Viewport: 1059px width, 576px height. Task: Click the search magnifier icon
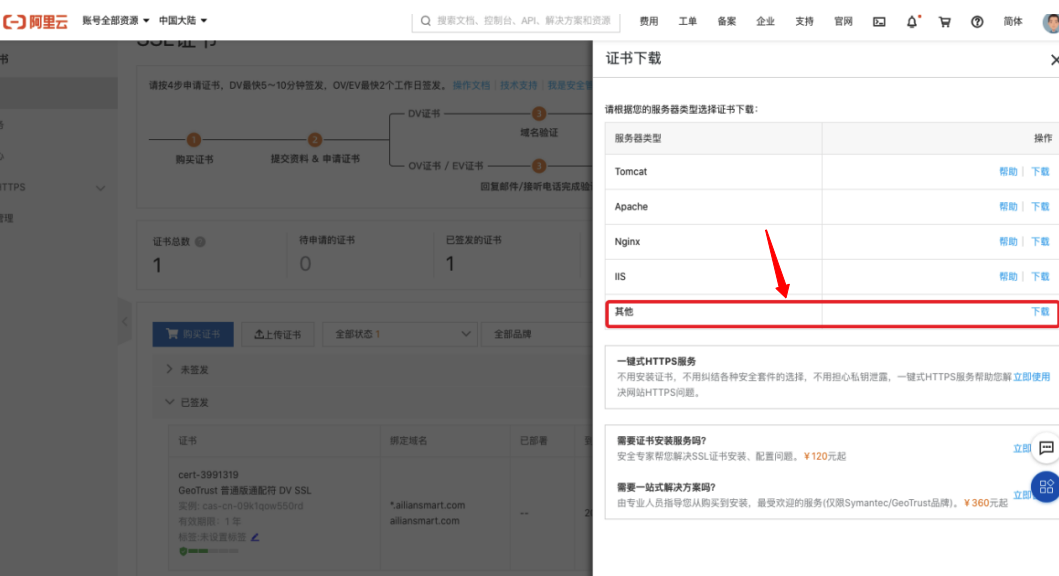425,21
